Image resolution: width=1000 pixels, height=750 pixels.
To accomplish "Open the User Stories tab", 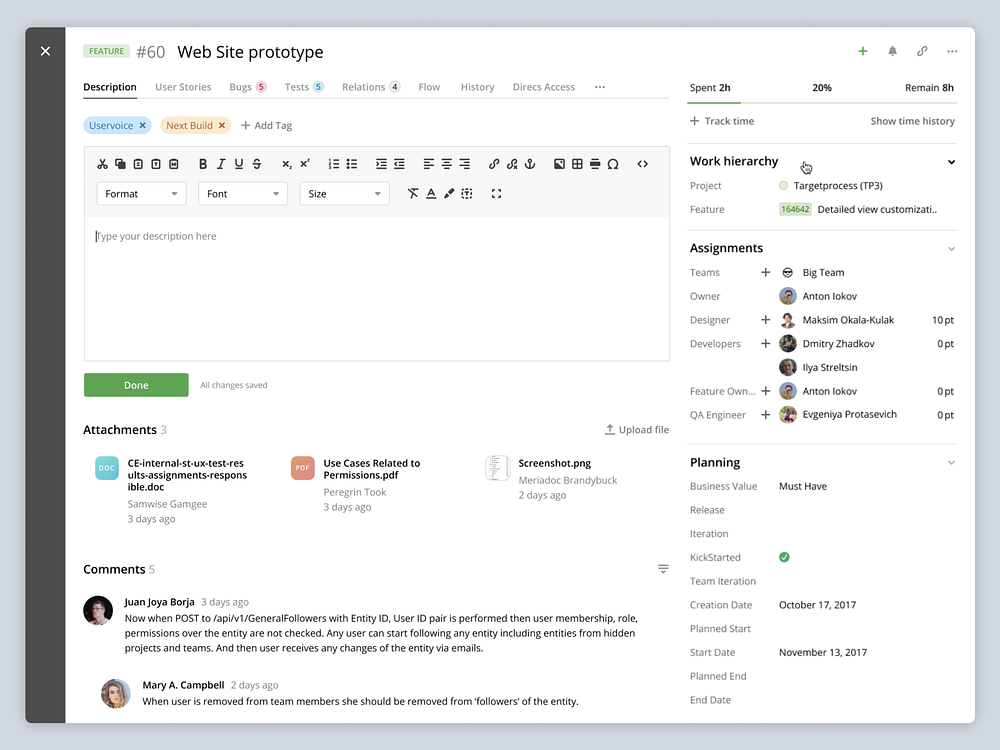I will pyautogui.click(x=183, y=87).
